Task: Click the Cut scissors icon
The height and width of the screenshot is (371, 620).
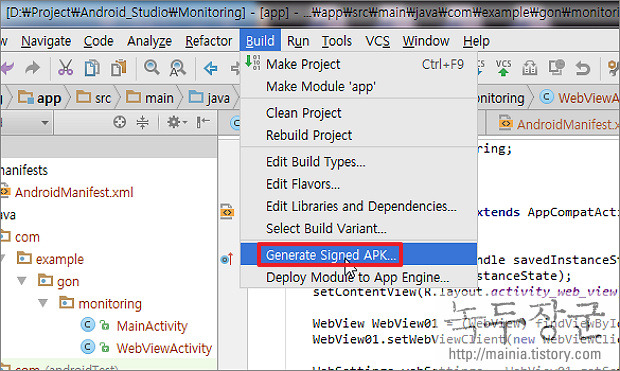Action: tap(65, 68)
